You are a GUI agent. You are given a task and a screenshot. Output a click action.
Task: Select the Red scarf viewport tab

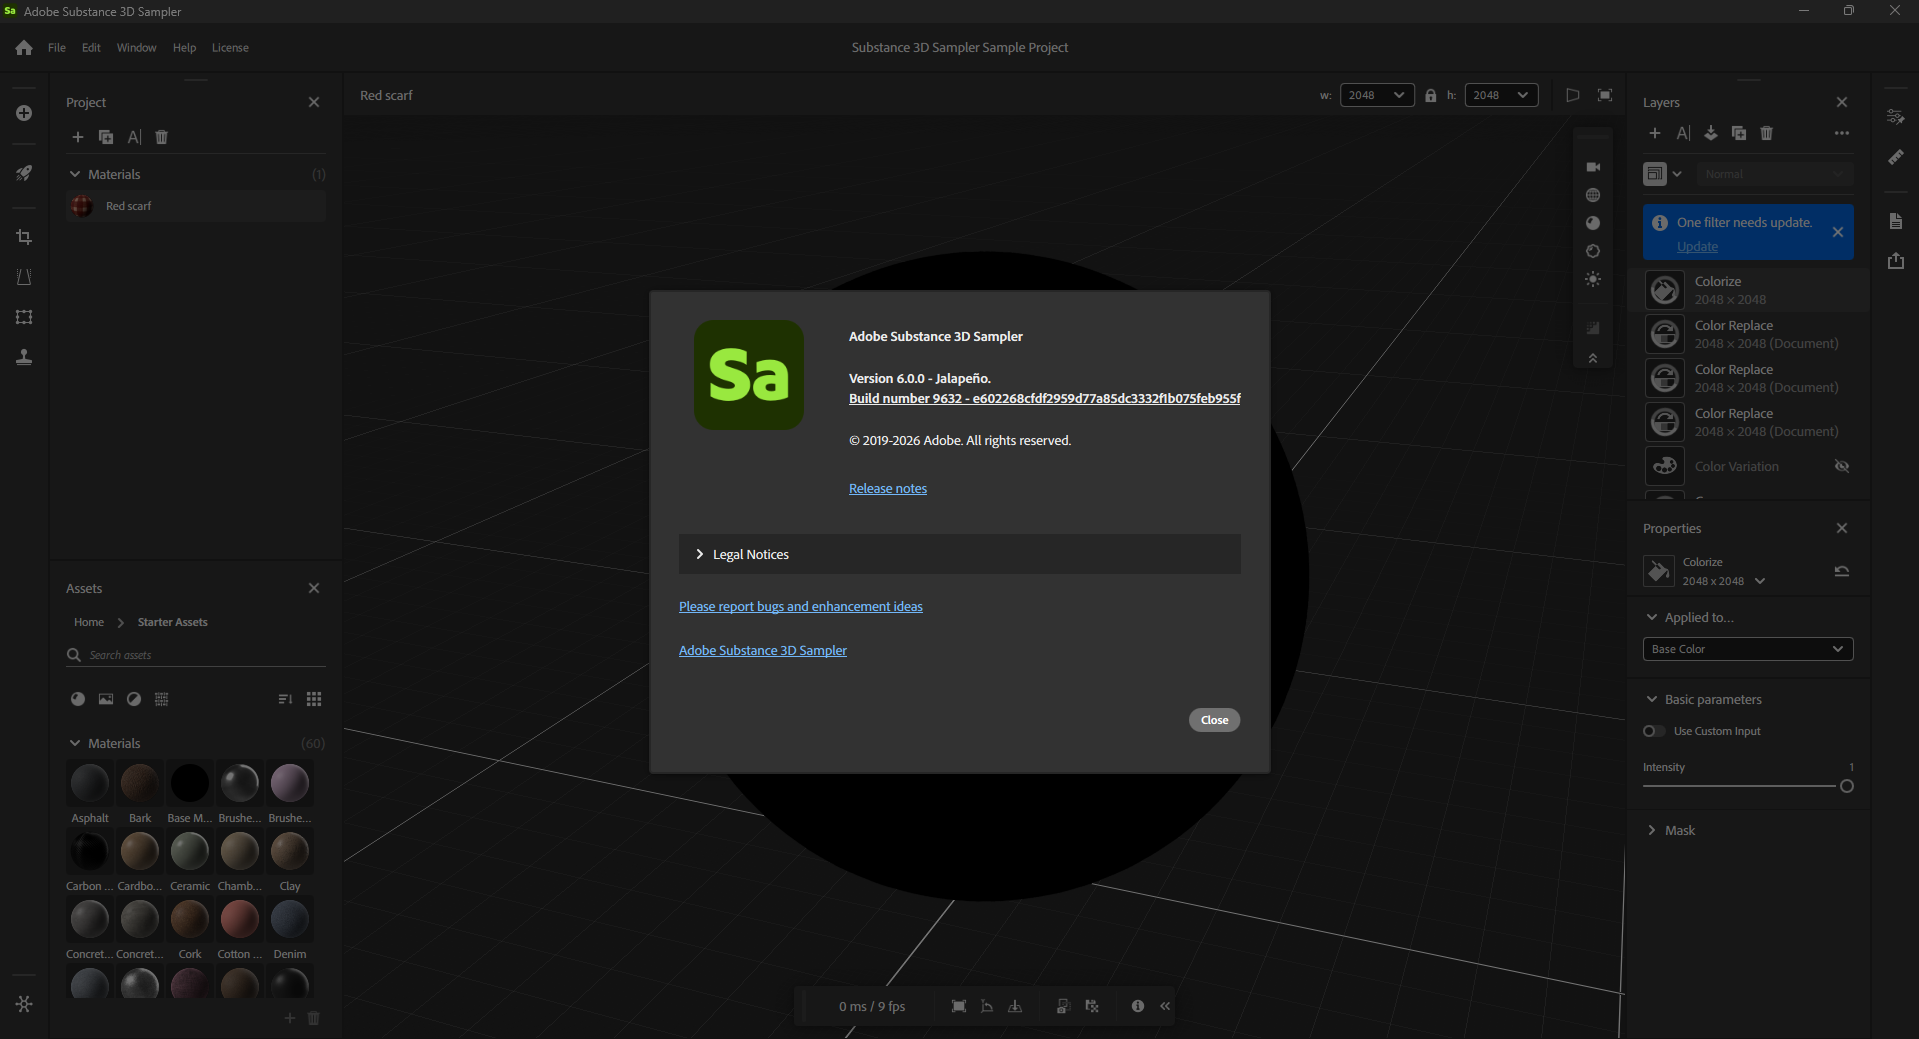(x=386, y=95)
